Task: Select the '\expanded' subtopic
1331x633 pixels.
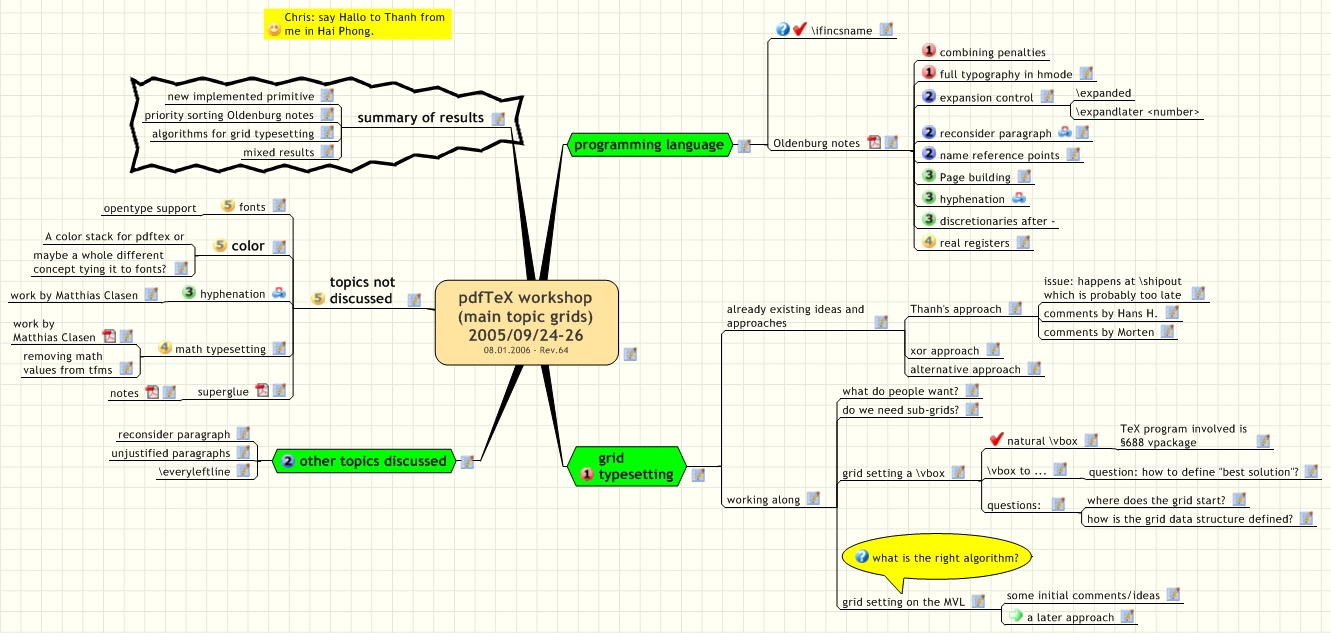Action: pos(1103,93)
